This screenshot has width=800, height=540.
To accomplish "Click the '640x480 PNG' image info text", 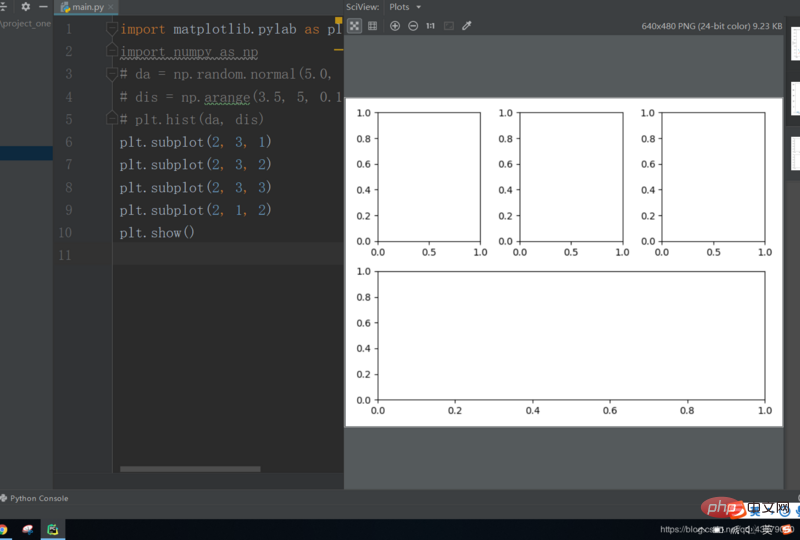I will (x=712, y=26).
